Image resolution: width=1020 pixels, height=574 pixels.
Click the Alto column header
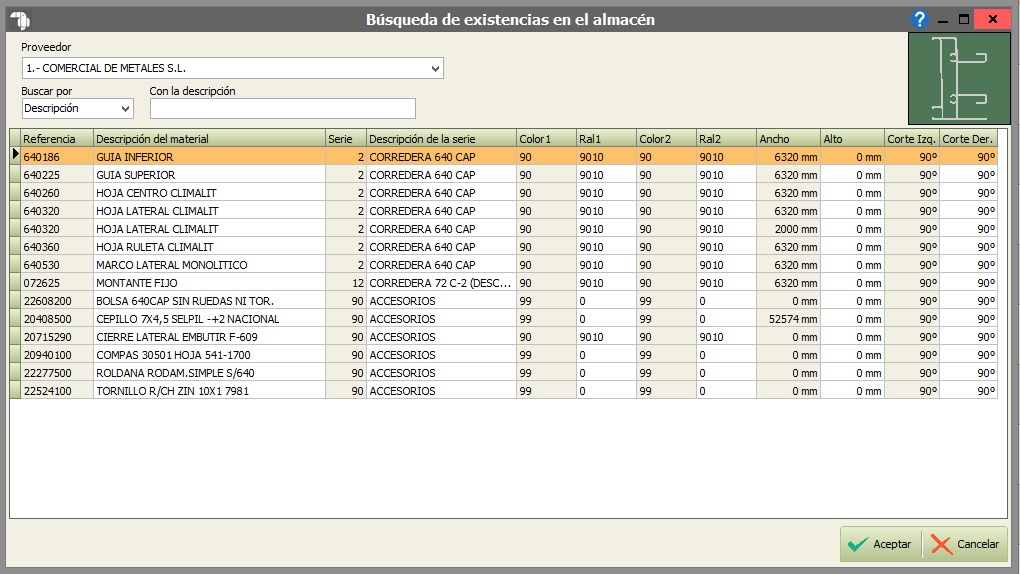pos(852,139)
